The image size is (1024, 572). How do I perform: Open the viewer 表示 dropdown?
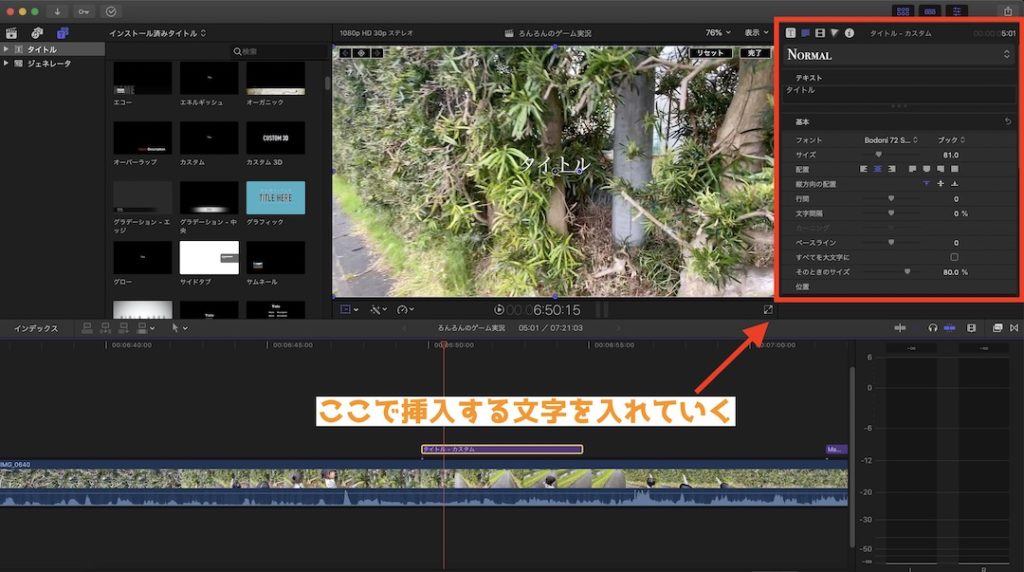(756, 33)
